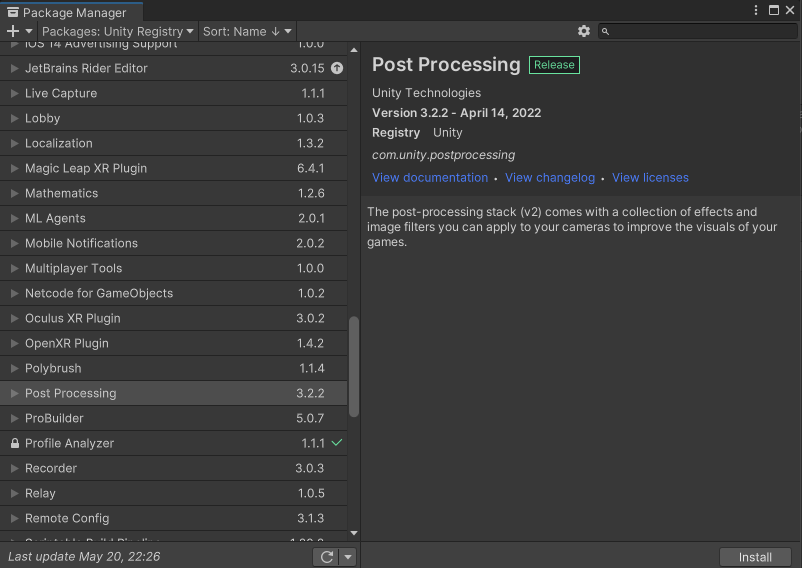
Task: Select the Polybrush package
Action: click(x=173, y=369)
